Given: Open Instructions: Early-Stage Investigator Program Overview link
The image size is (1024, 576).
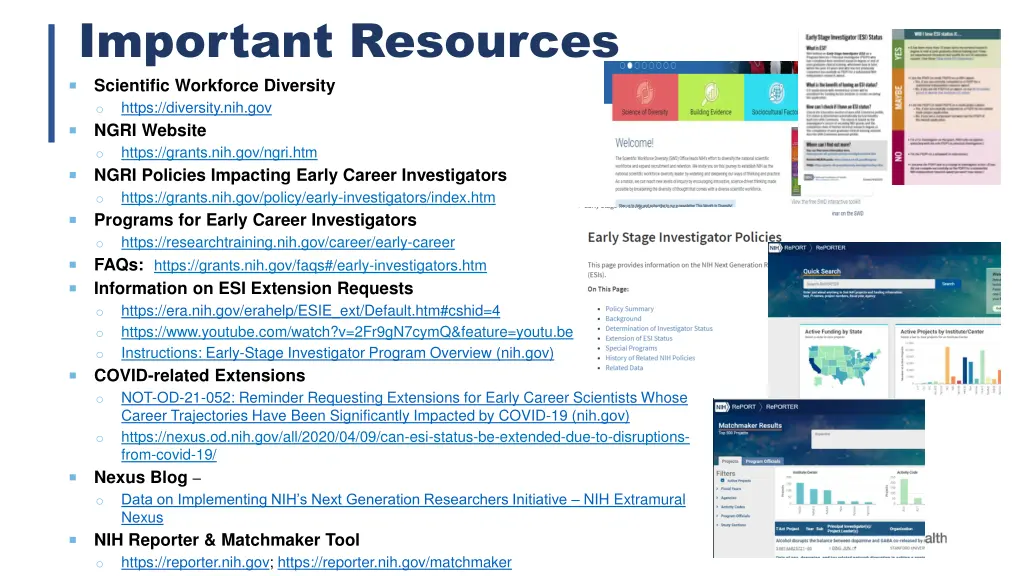Looking at the screenshot, I should [x=337, y=353].
